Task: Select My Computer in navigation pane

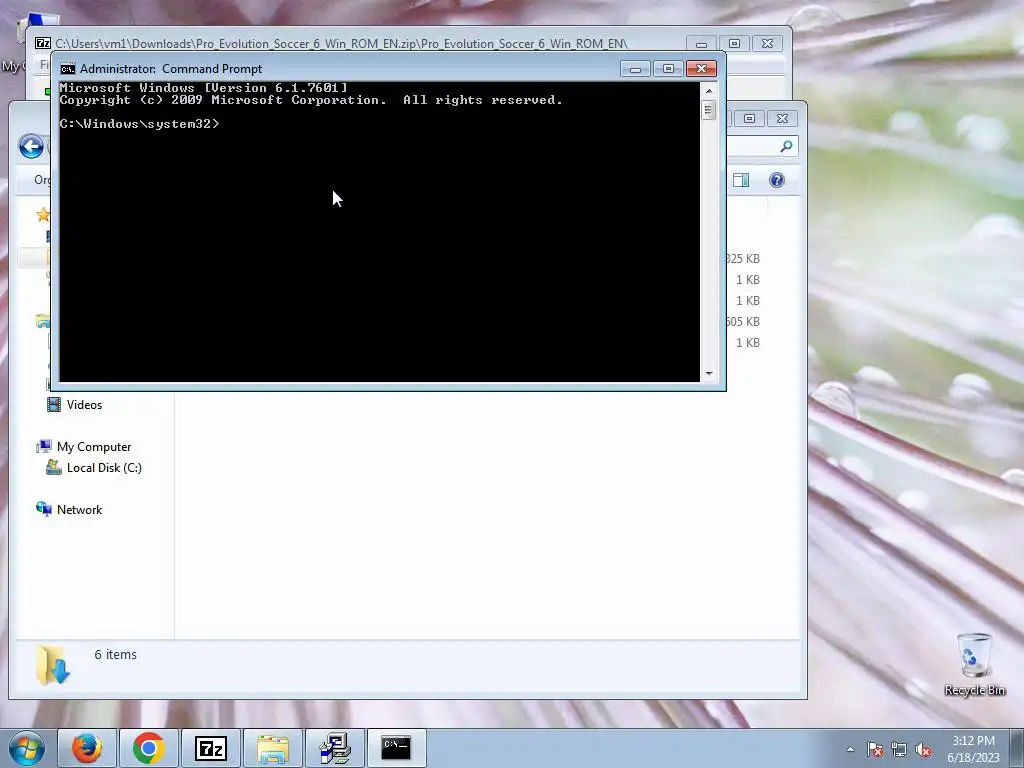Action: [94, 447]
